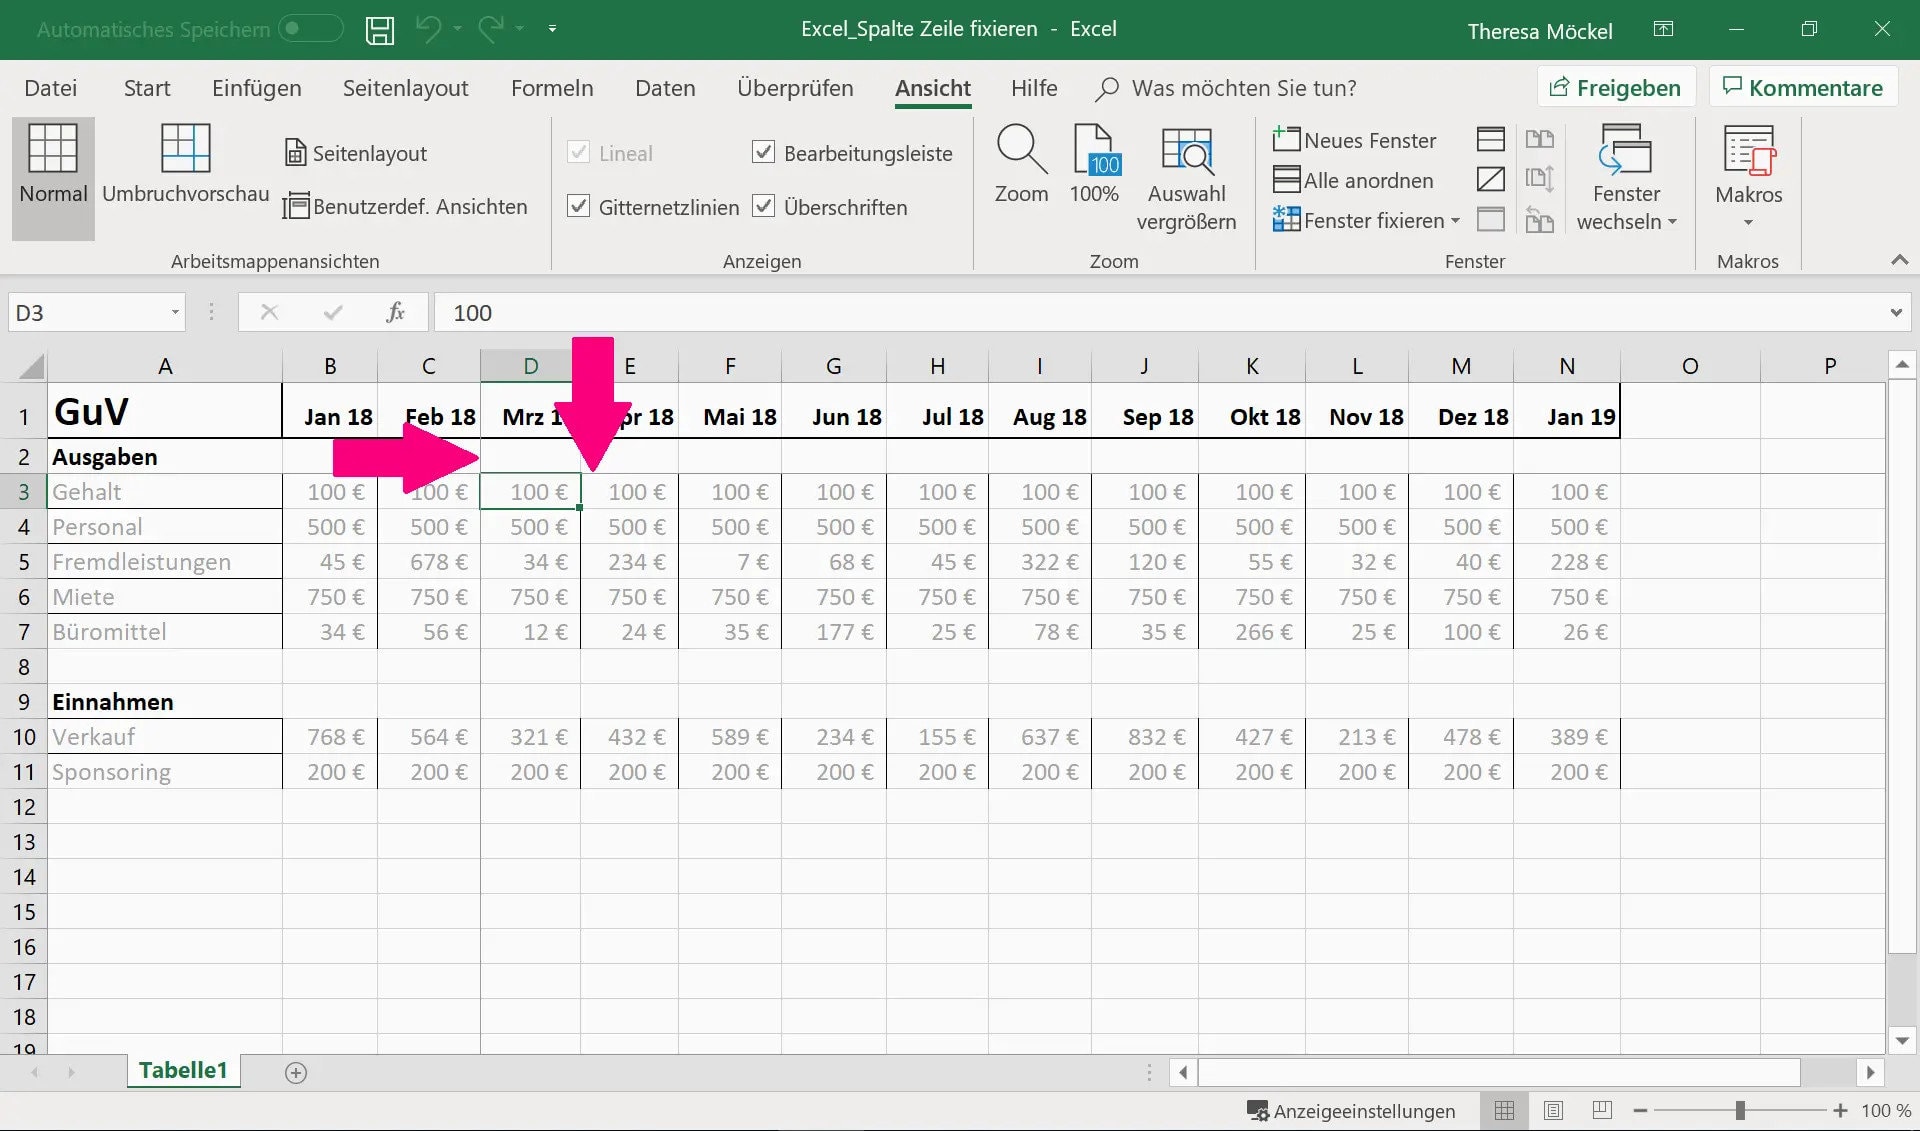Open the Makros dropdown menu
Viewport: 1920px width, 1131px height.
click(1748, 222)
